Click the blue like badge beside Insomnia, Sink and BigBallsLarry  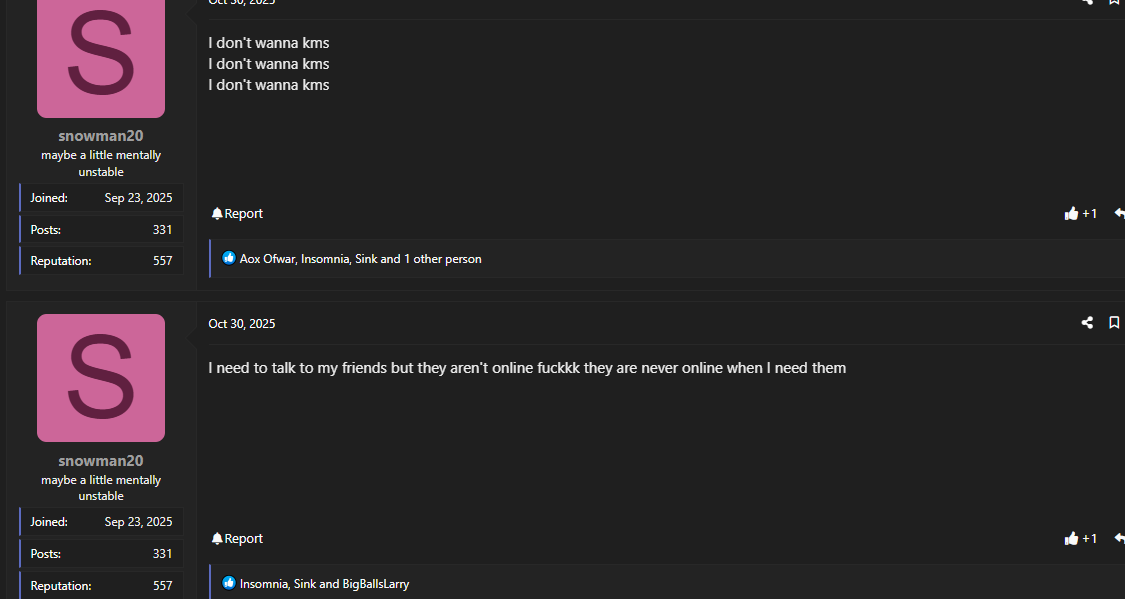229,583
